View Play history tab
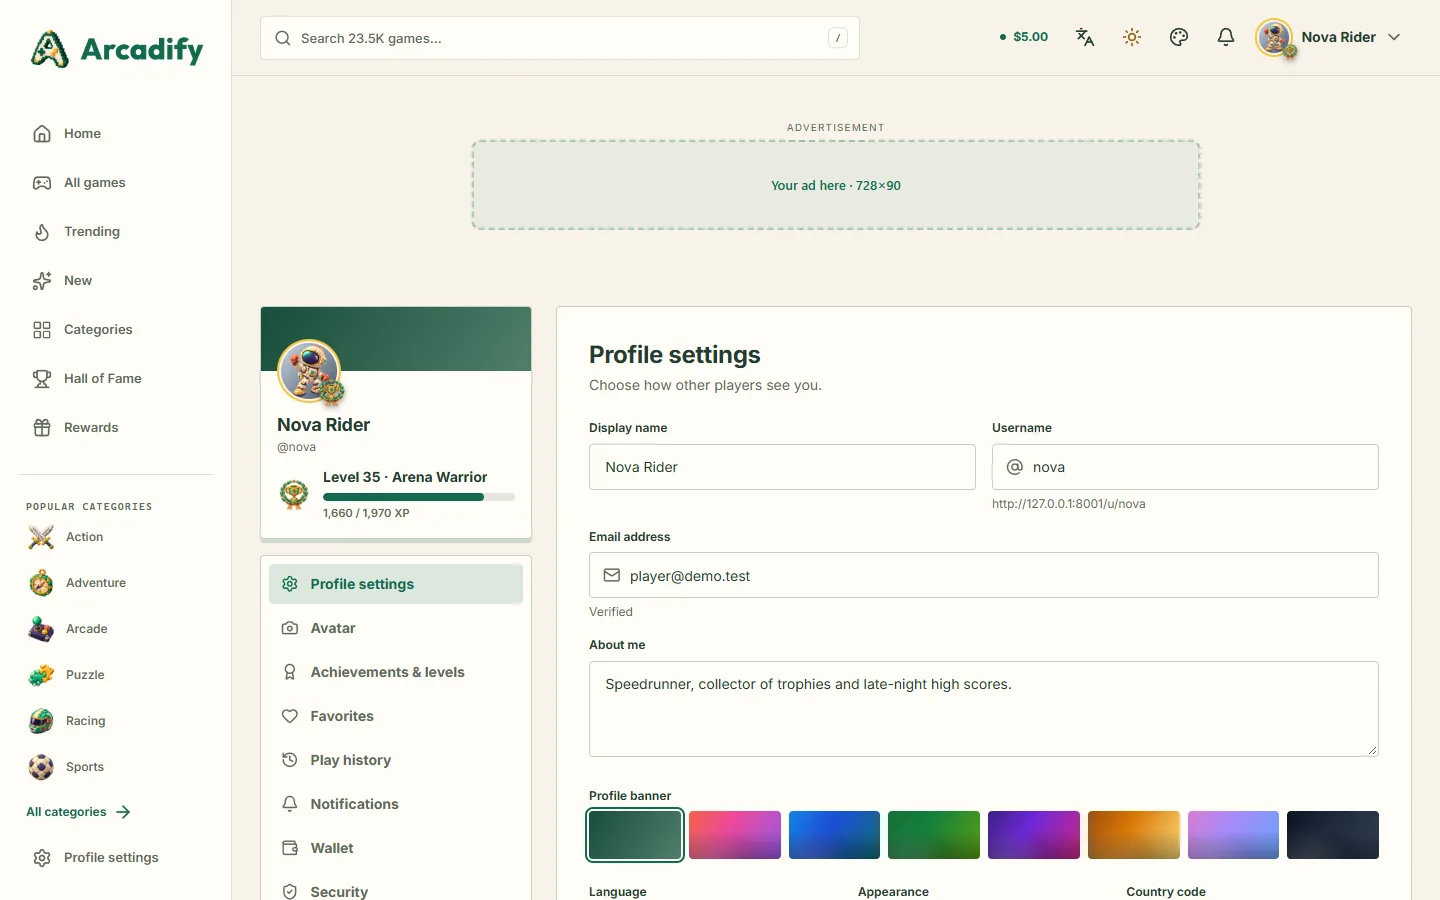This screenshot has height=900, width=1440. pyautogui.click(x=396, y=760)
